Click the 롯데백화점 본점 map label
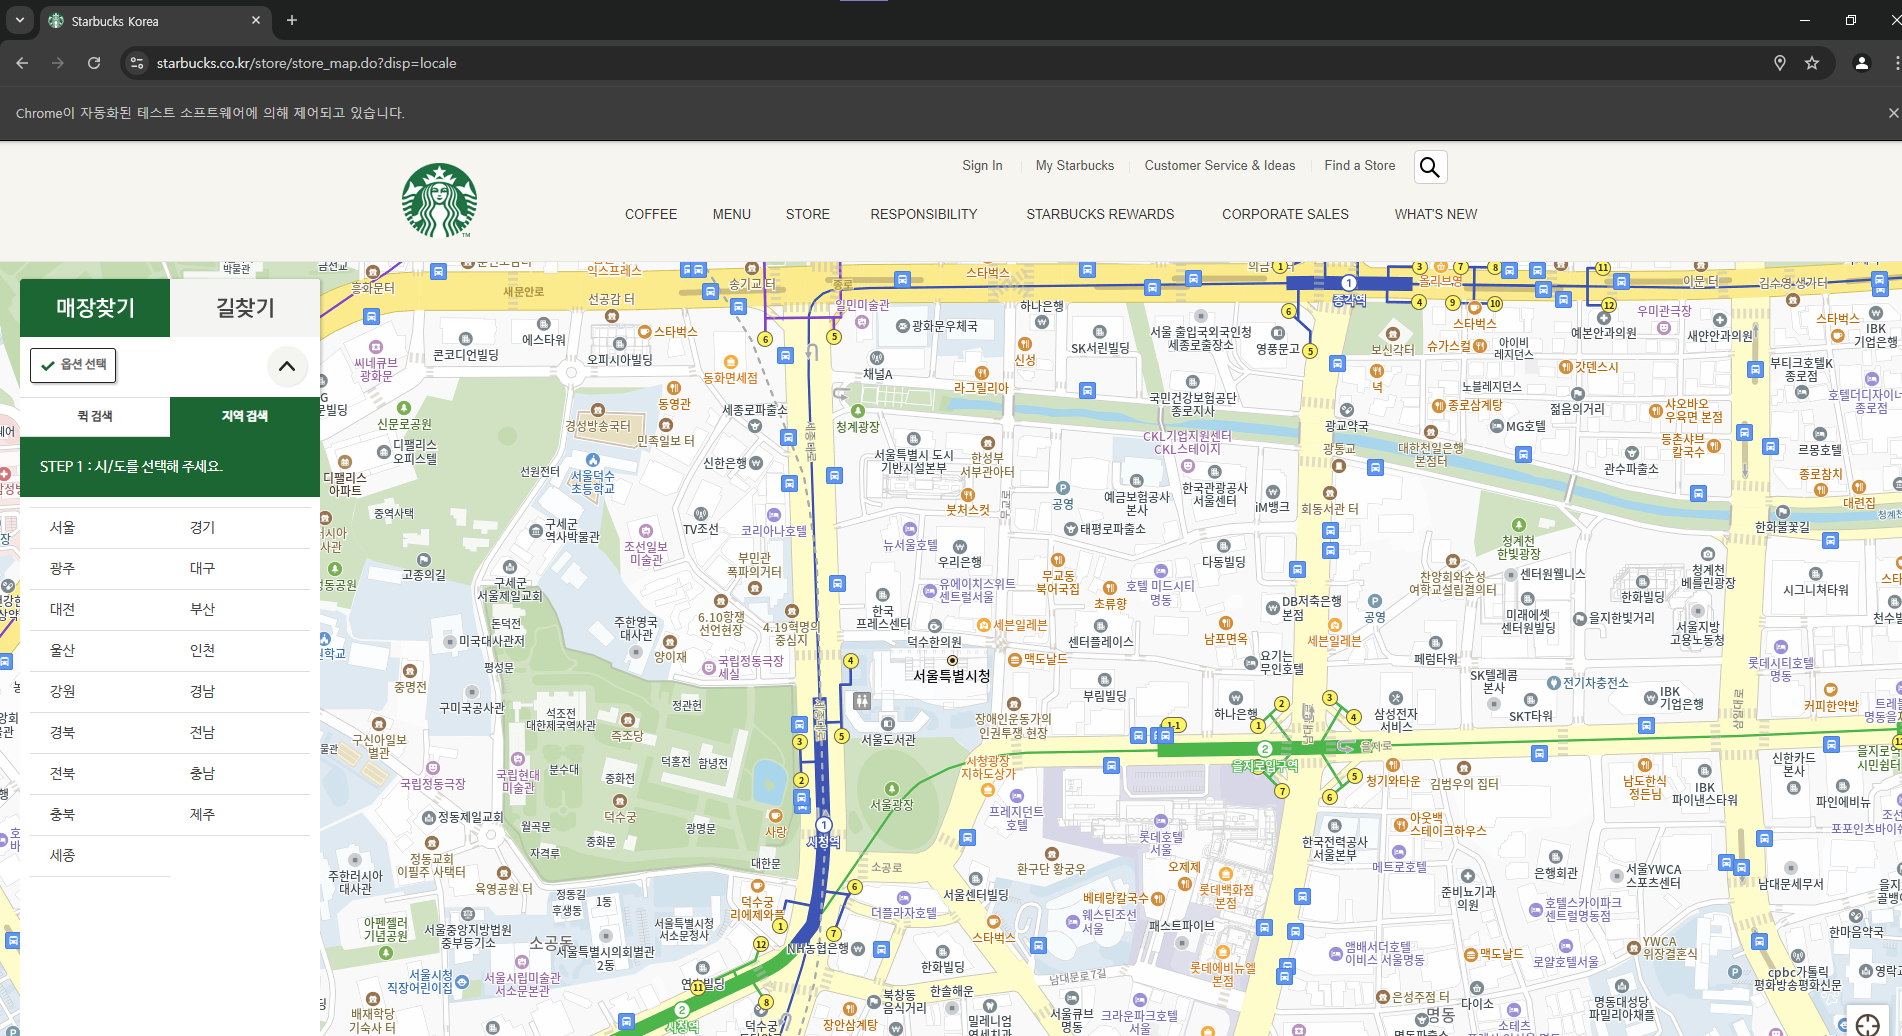The image size is (1902, 1036). click(x=1225, y=896)
